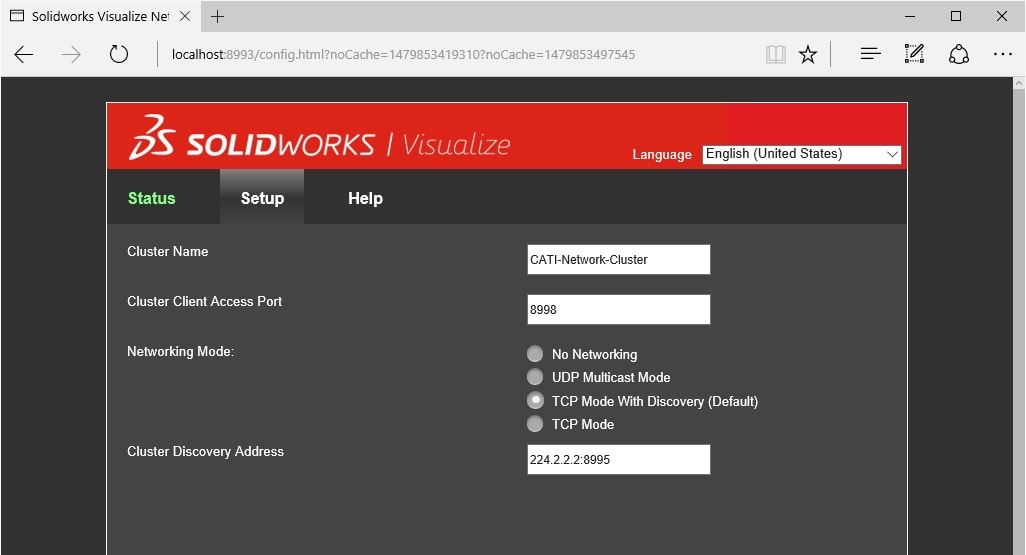The image size is (1026, 555).
Task: Select TCP Mode With Discovery (Default)
Action: tap(535, 401)
